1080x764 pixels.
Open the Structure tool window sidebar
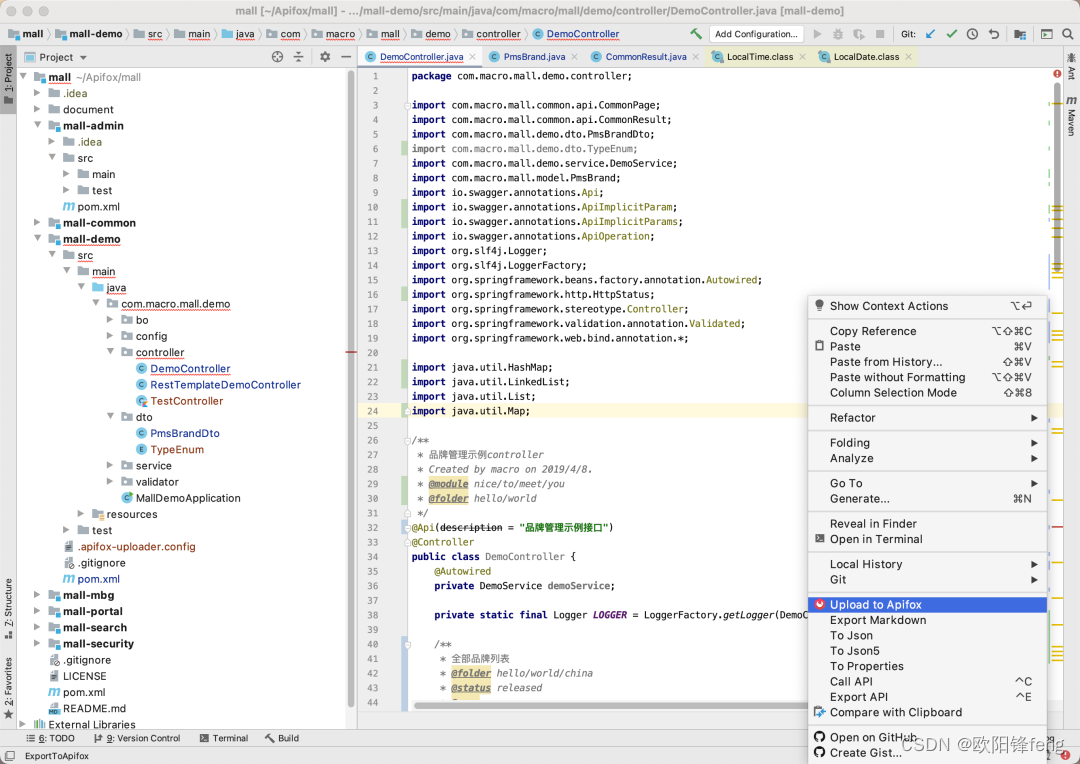pyautogui.click(x=8, y=608)
